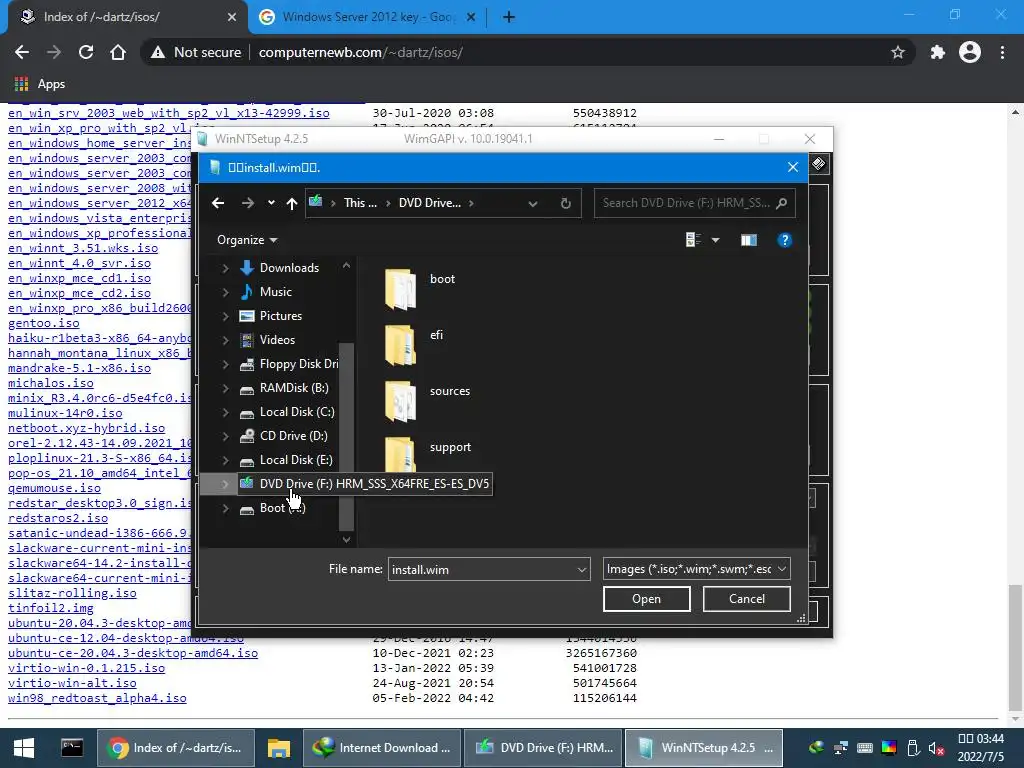Open Chrome extensions menu

coord(938,52)
